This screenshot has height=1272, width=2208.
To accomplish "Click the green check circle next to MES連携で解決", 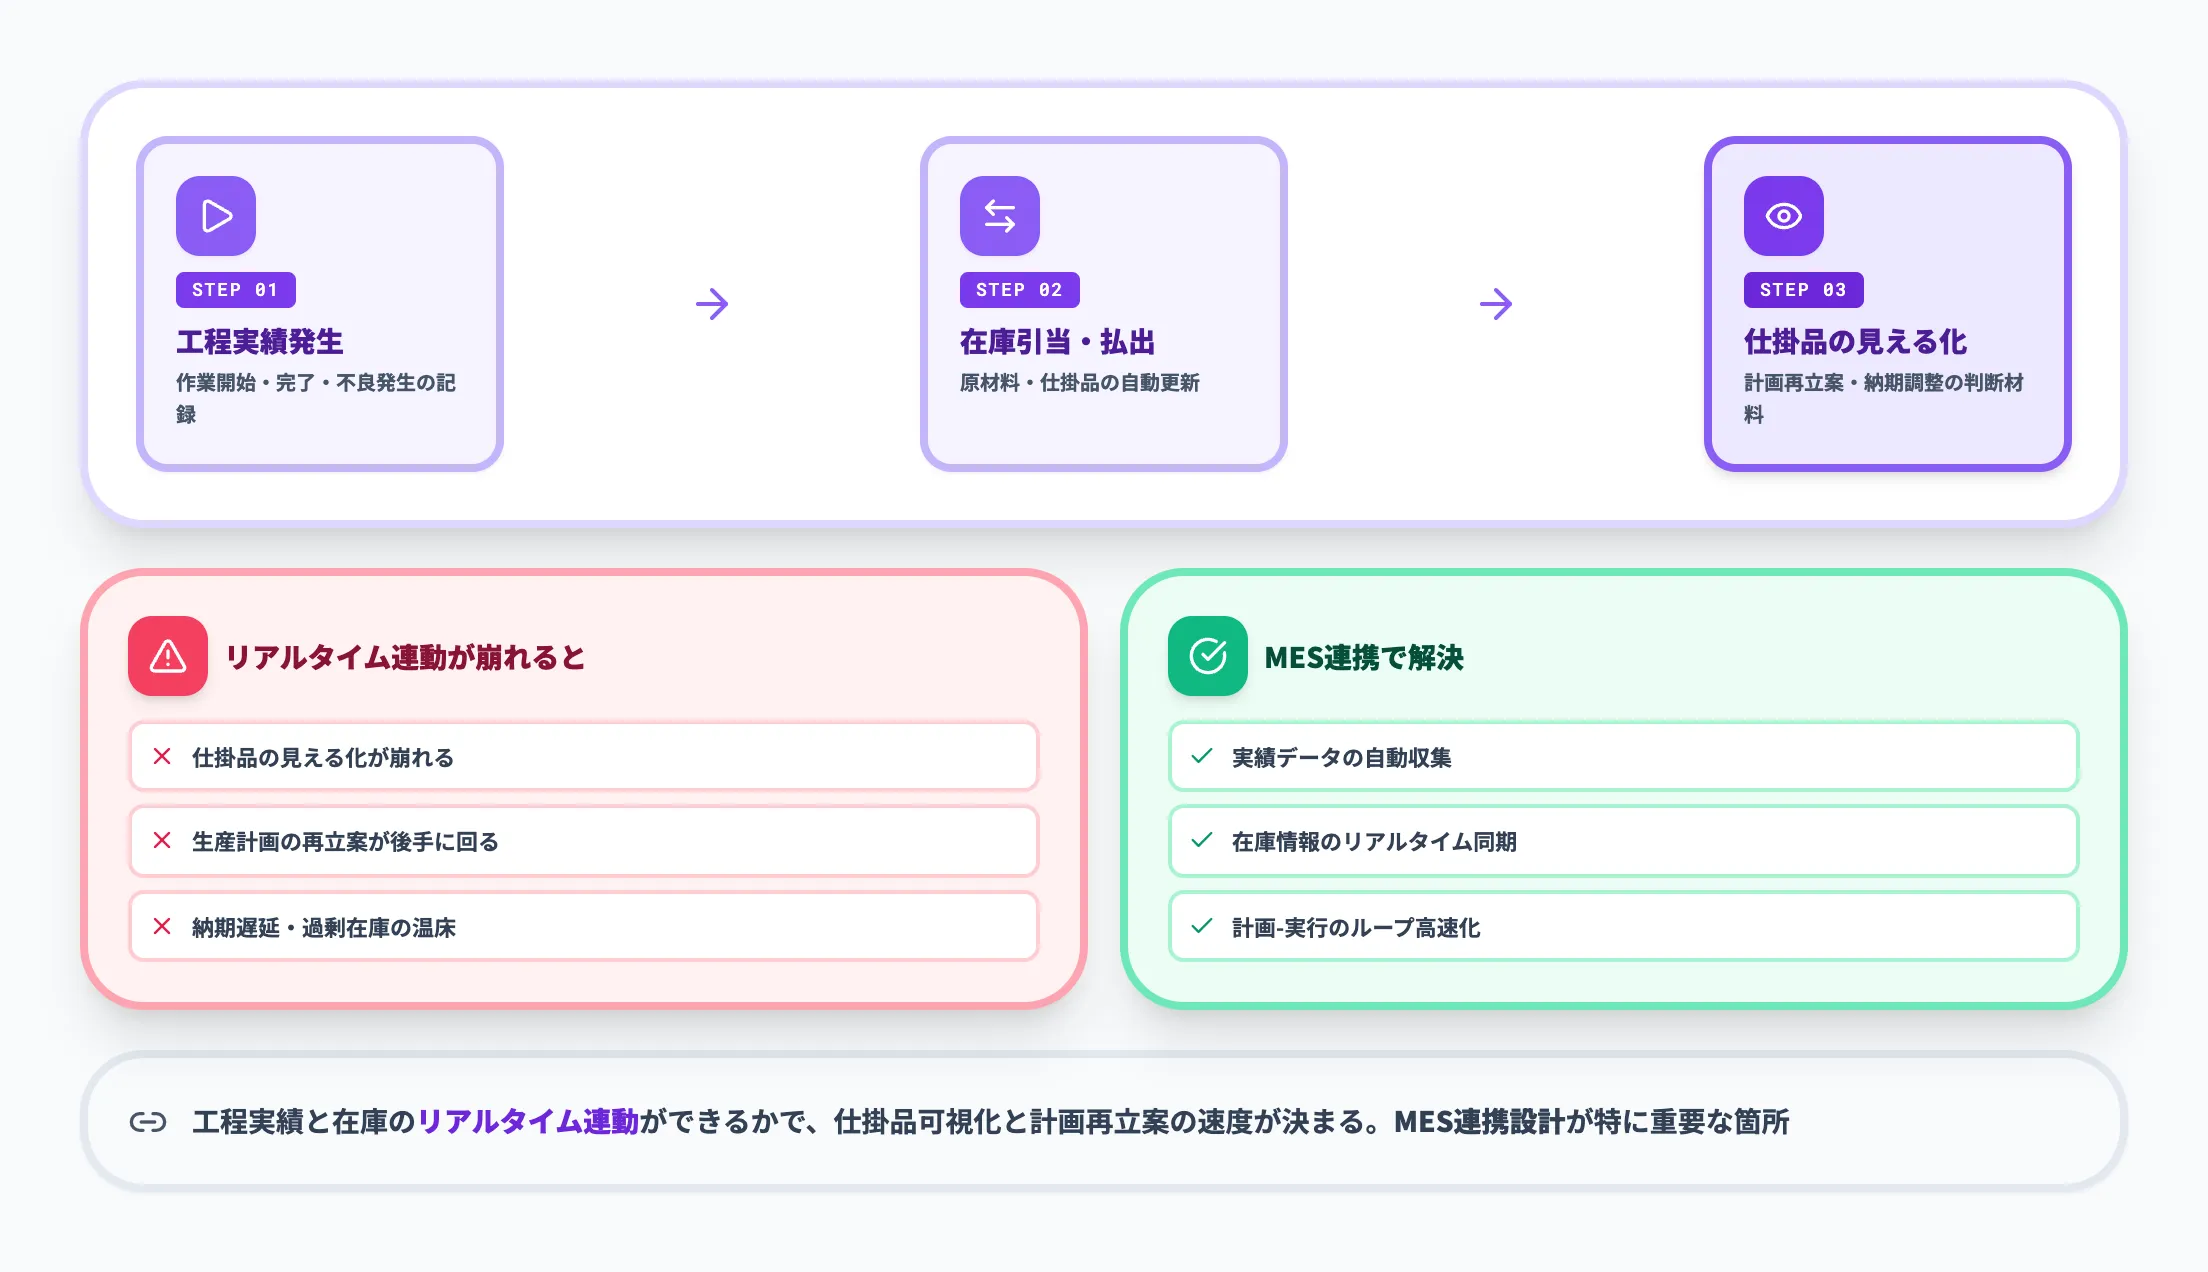I will coord(1206,657).
